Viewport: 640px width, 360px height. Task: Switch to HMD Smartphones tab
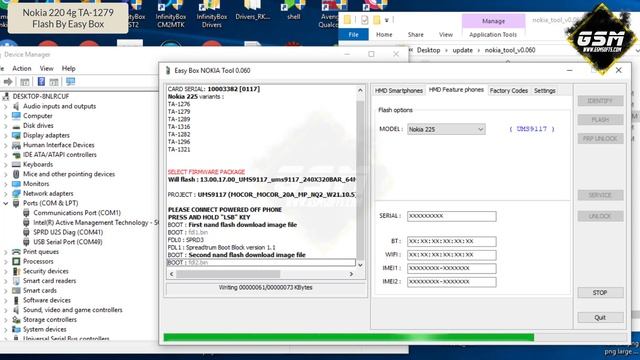[399, 91]
